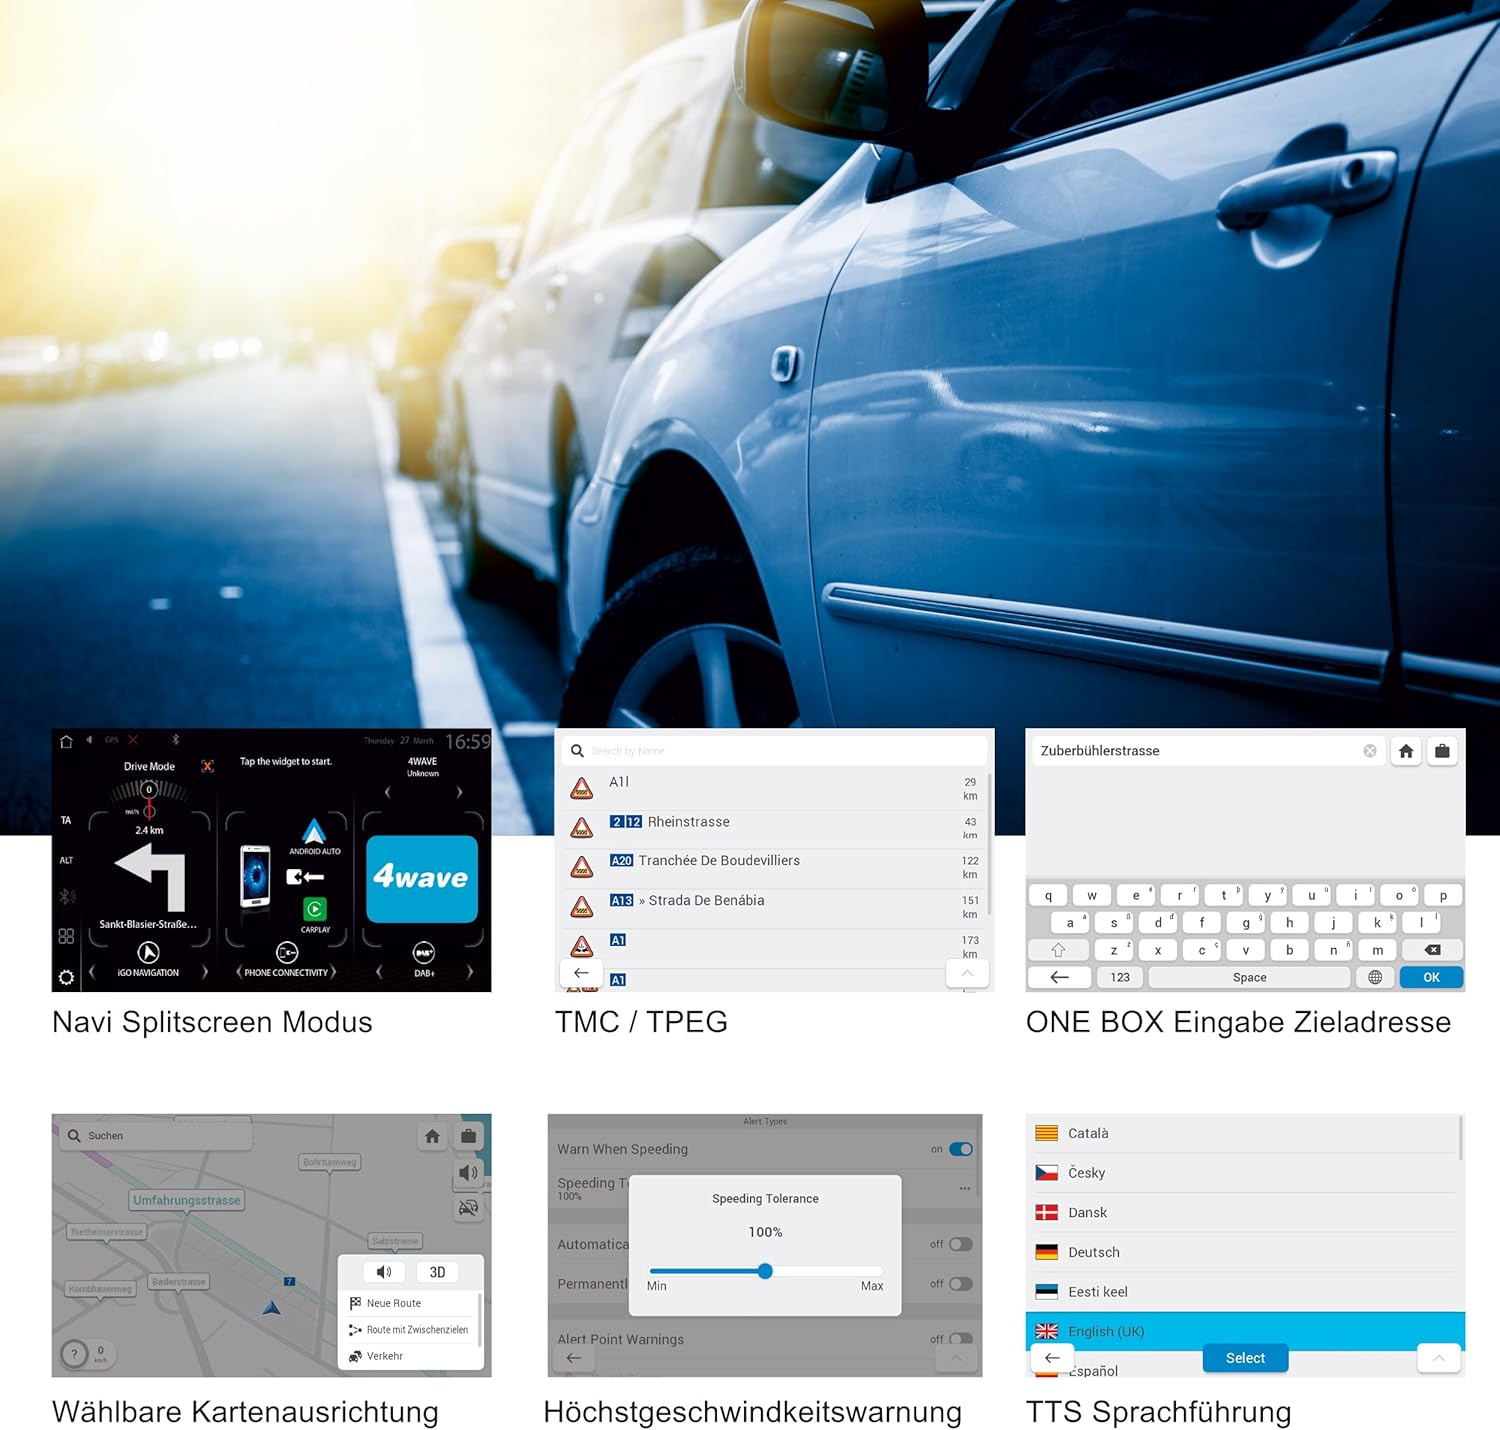Click the Select language button
The image size is (1500, 1430).
tap(1245, 1358)
